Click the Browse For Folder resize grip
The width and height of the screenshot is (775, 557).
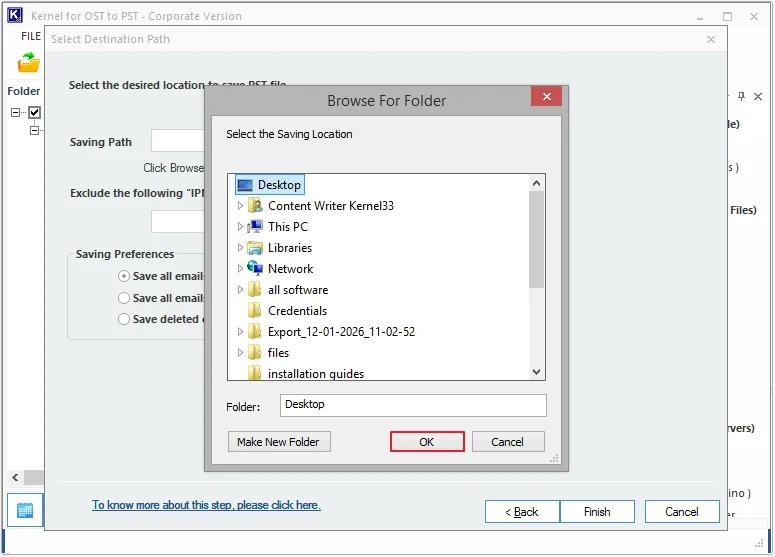click(555, 459)
